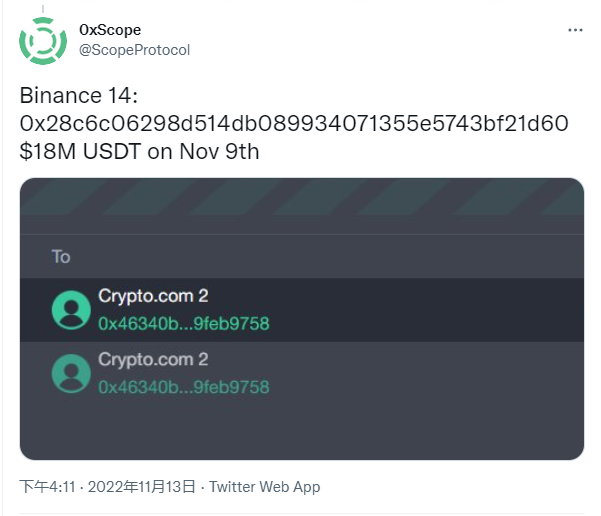Click the empty dark area below recipient rows
Screen dimensions: 601x516
pyautogui.click(x=301, y=432)
